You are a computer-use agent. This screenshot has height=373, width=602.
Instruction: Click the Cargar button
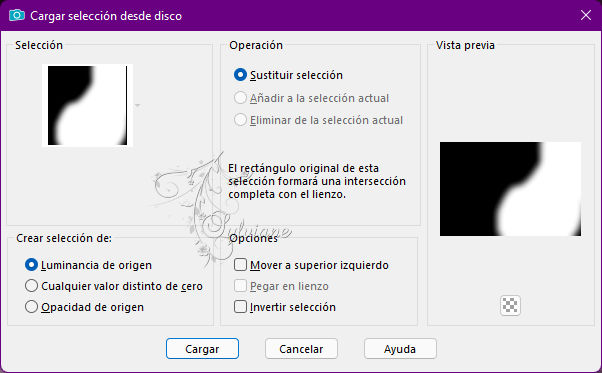202,348
